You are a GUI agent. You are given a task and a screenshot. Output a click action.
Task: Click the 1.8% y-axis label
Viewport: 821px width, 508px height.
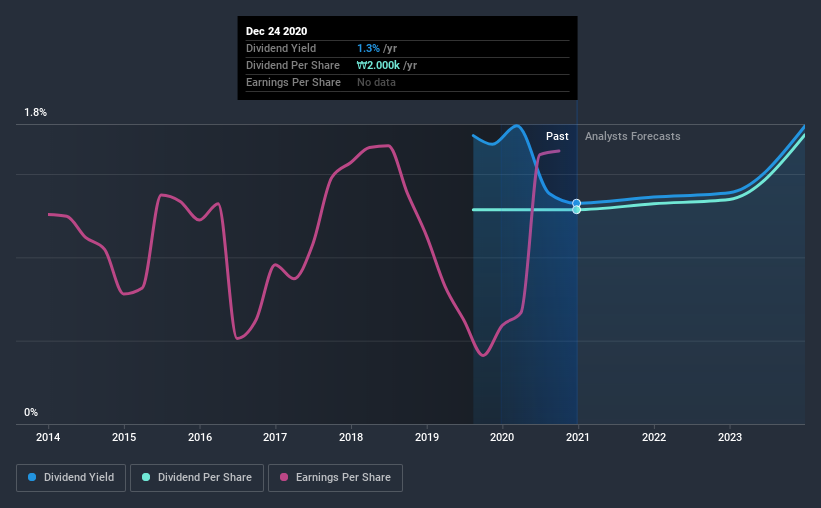36,113
